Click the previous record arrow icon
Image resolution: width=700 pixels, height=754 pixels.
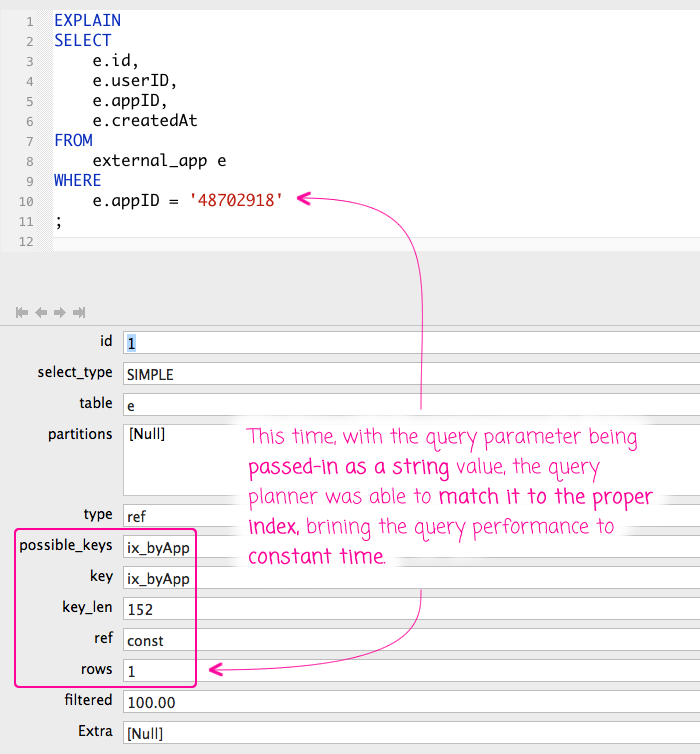pos(41,312)
